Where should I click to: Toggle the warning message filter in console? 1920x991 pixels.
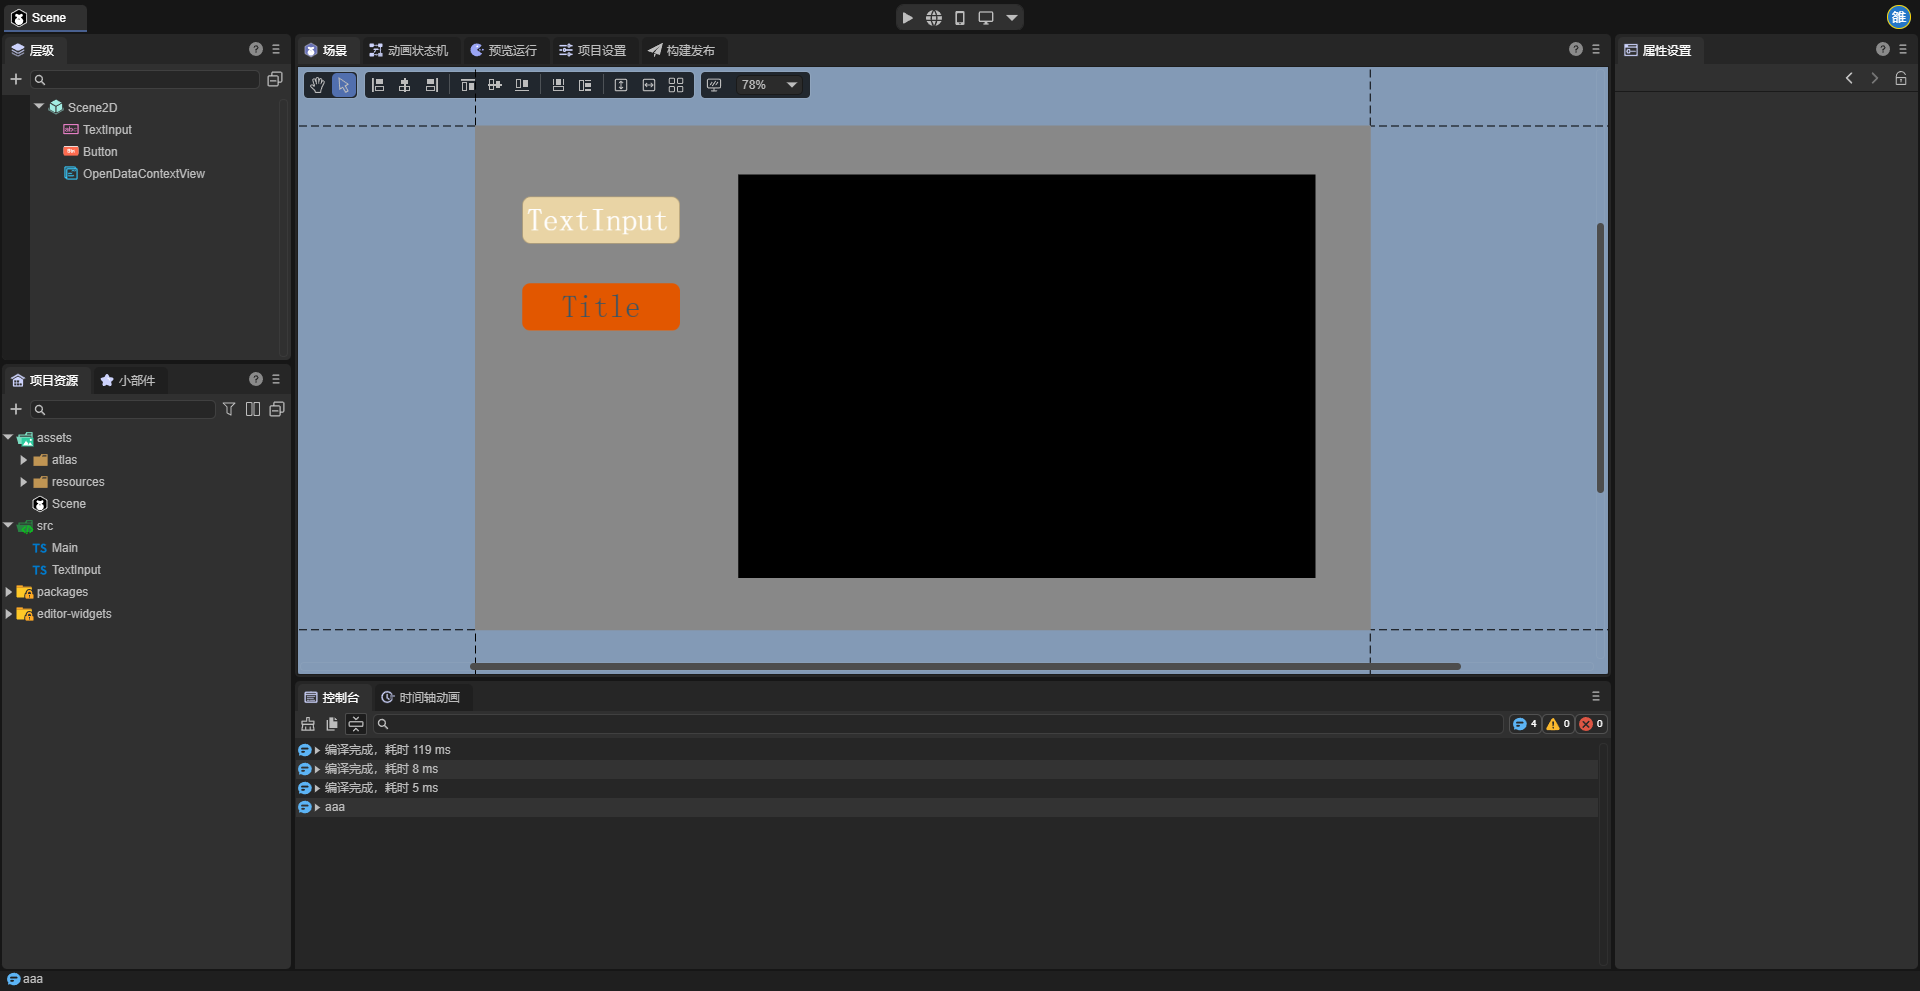(x=1557, y=724)
